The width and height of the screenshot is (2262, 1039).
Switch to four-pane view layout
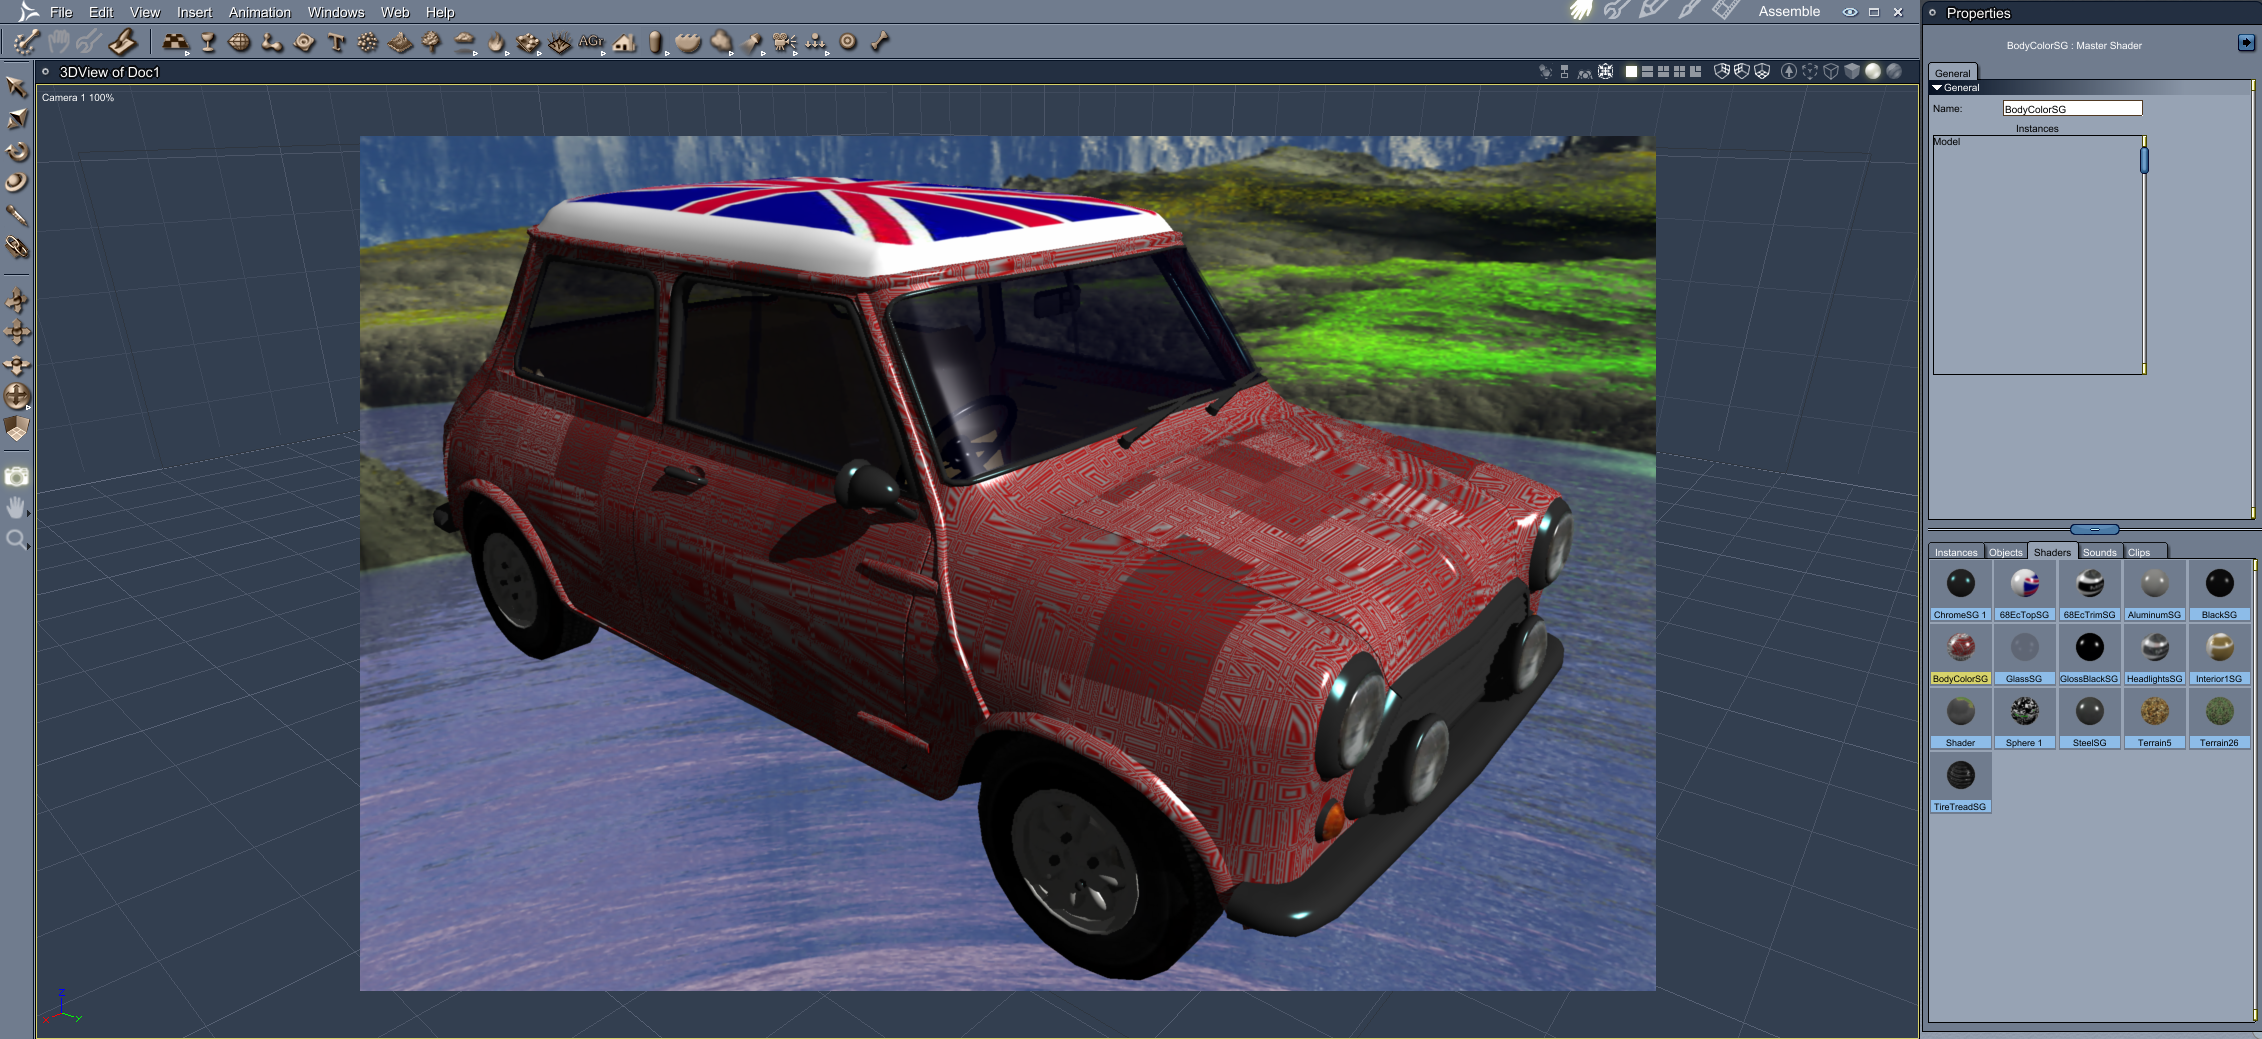[1679, 72]
